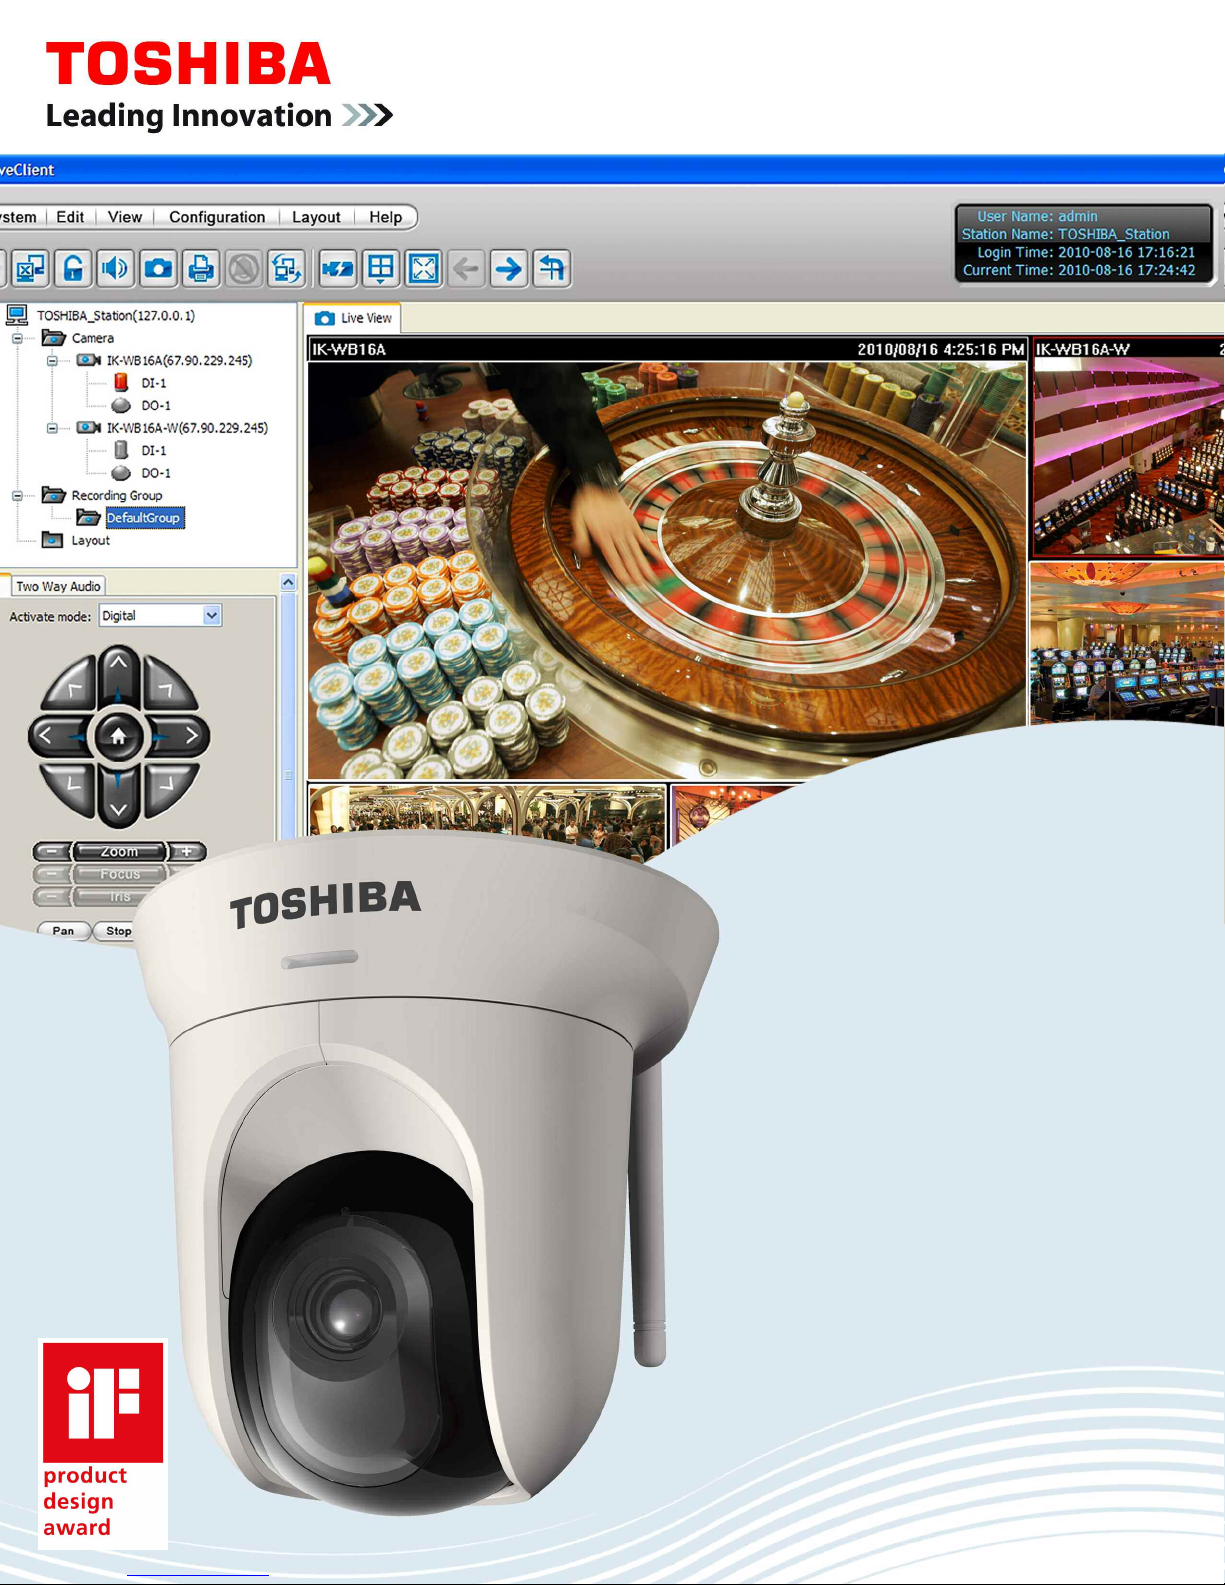Click the Iris minus button
The width and height of the screenshot is (1225, 1585).
pos(51,896)
